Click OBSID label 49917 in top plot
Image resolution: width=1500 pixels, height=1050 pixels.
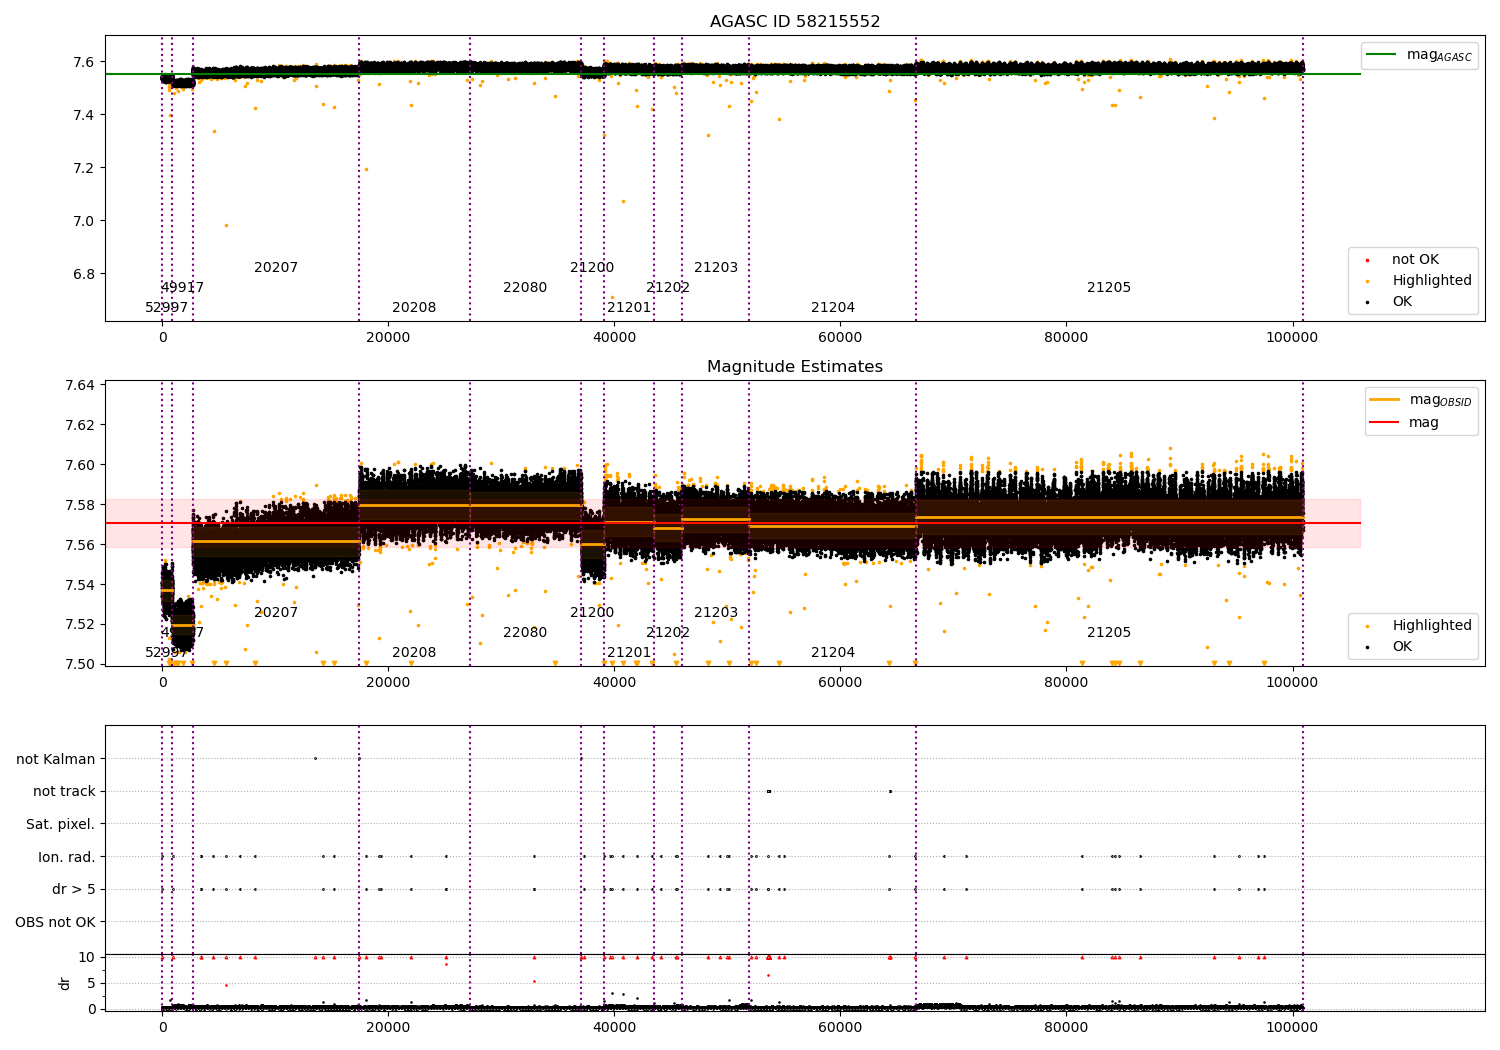pos(182,288)
